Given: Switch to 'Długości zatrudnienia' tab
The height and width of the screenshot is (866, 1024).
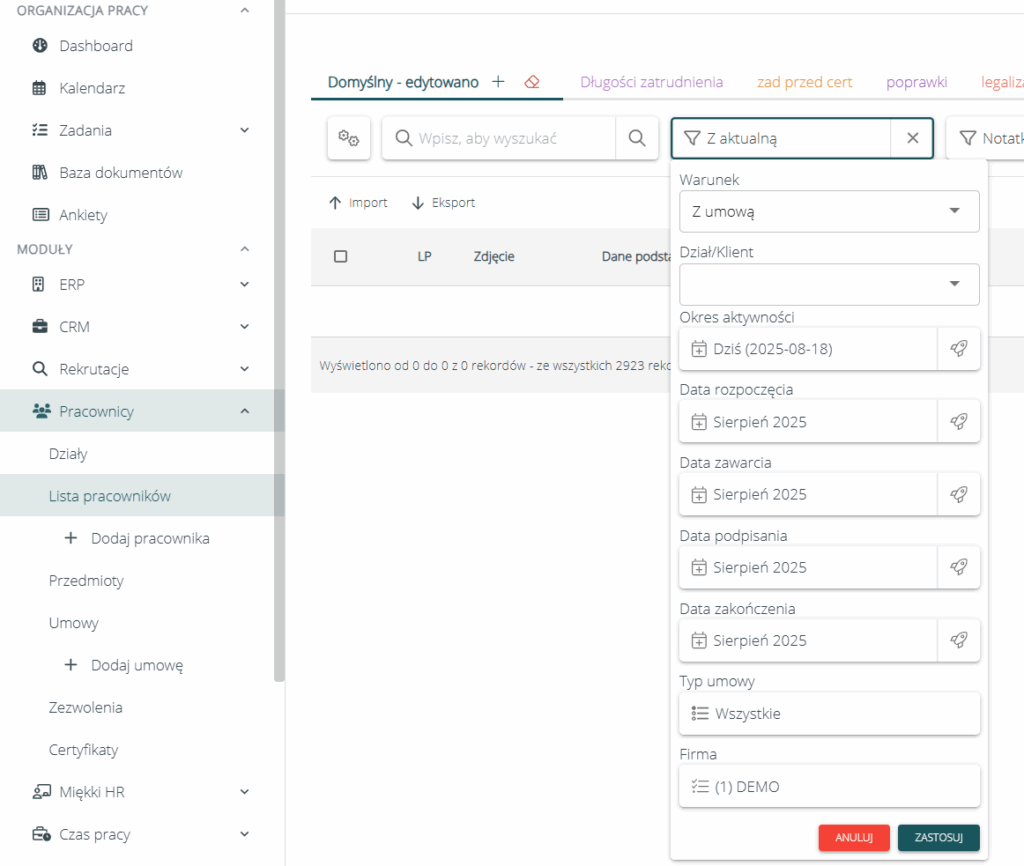Looking at the screenshot, I should tap(651, 82).
